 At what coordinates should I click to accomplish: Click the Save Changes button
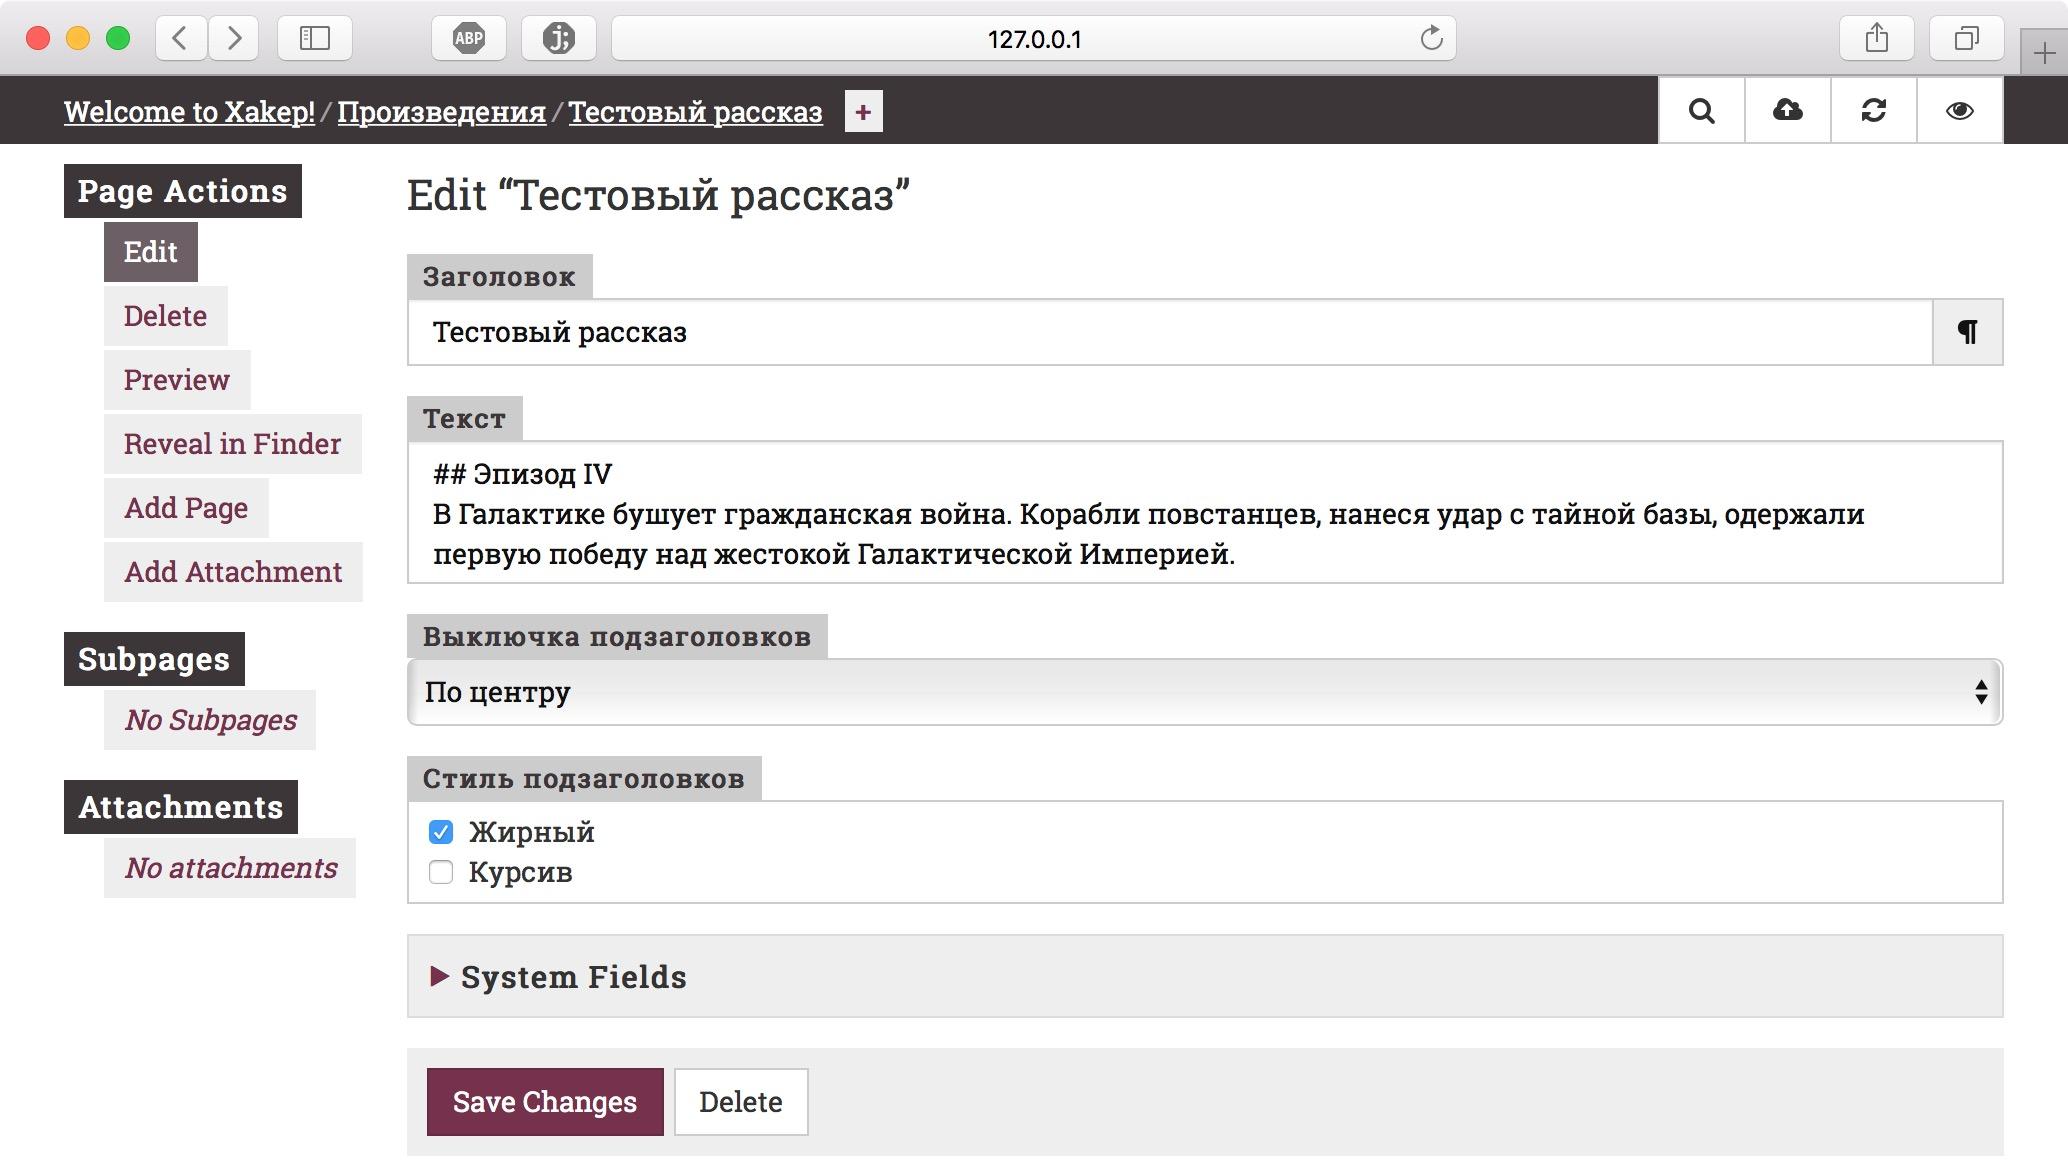tap(545, 1102)
